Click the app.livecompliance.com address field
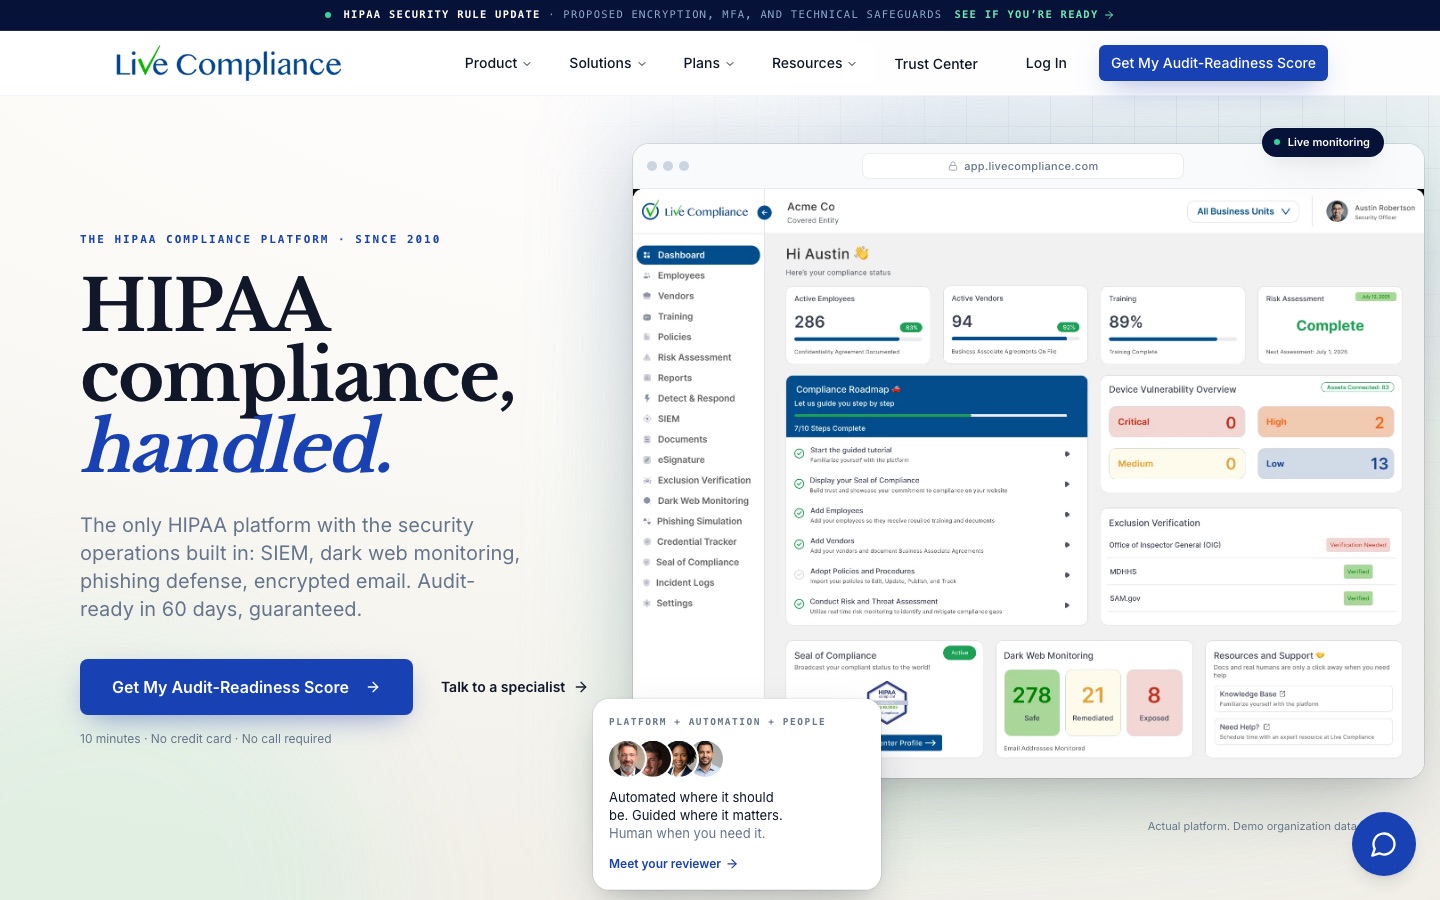 click(1023, 166)
